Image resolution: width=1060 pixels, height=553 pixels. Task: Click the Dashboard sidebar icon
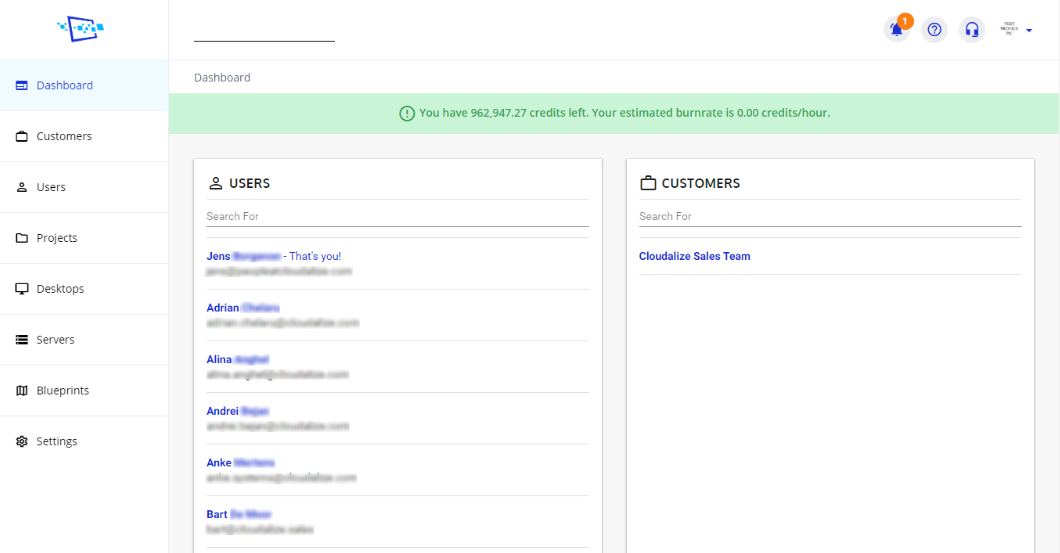coord(22,85)
